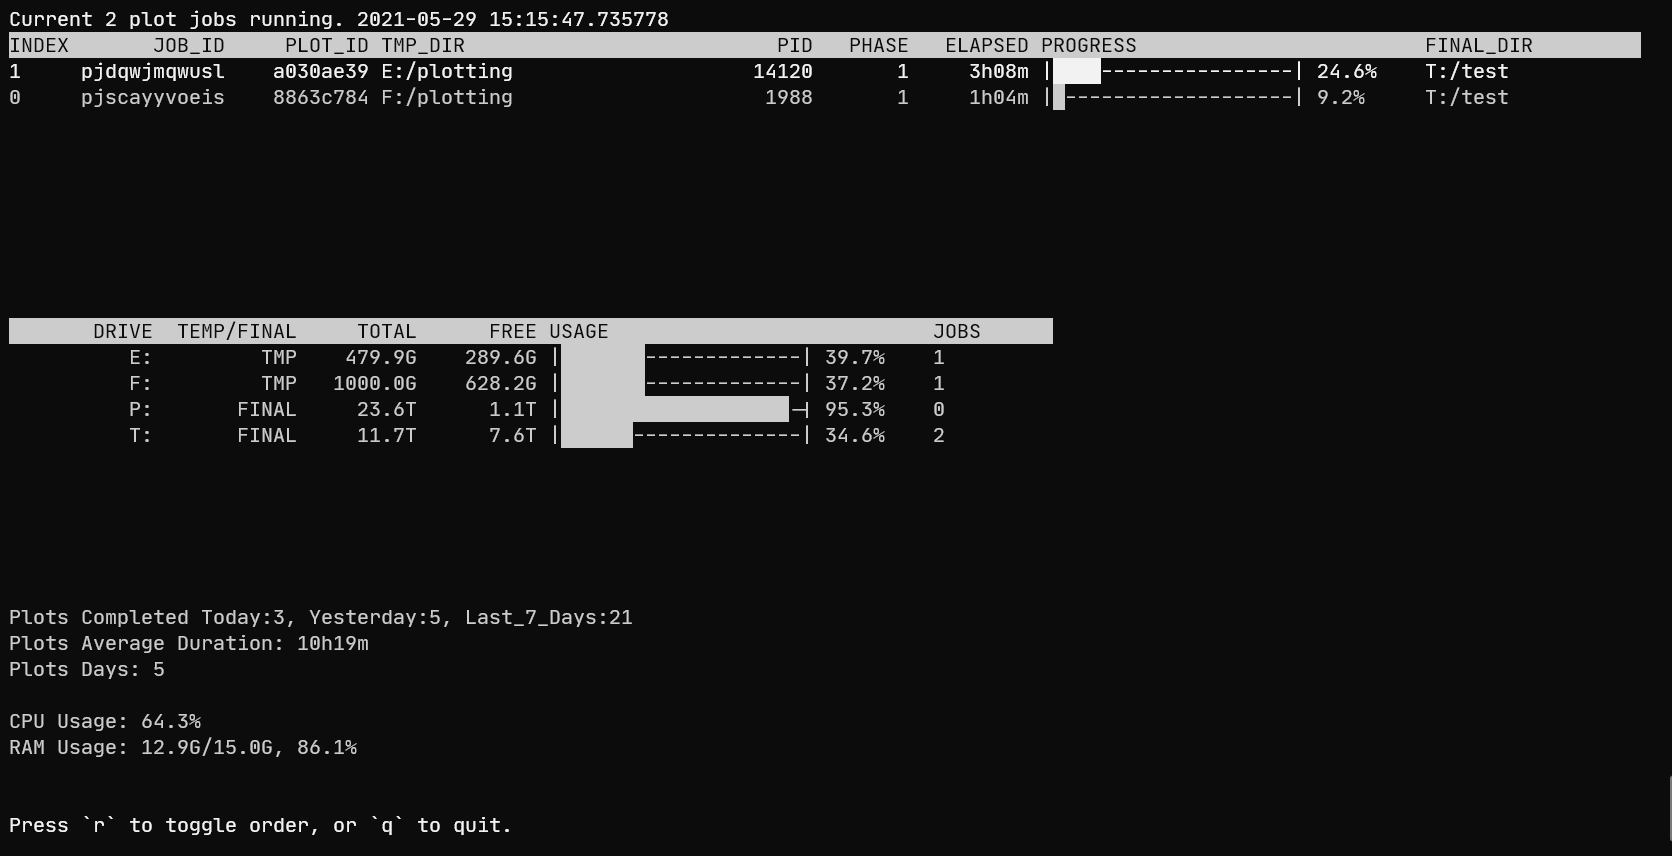Click the progress bar for job pjdqwjmqwusl

1173,71
